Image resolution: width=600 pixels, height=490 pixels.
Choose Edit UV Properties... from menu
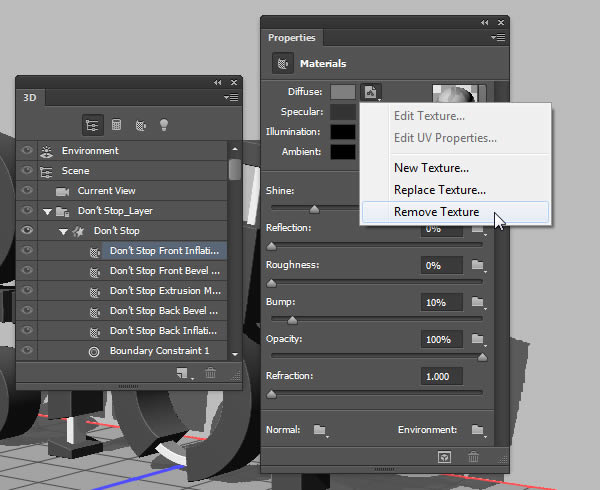445,138
